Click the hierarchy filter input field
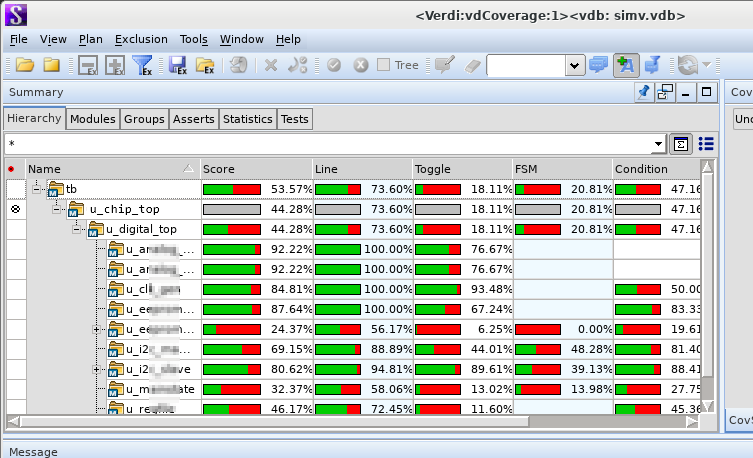The width and height of the screenshot is (753, 458). click(x=333, y=144)
